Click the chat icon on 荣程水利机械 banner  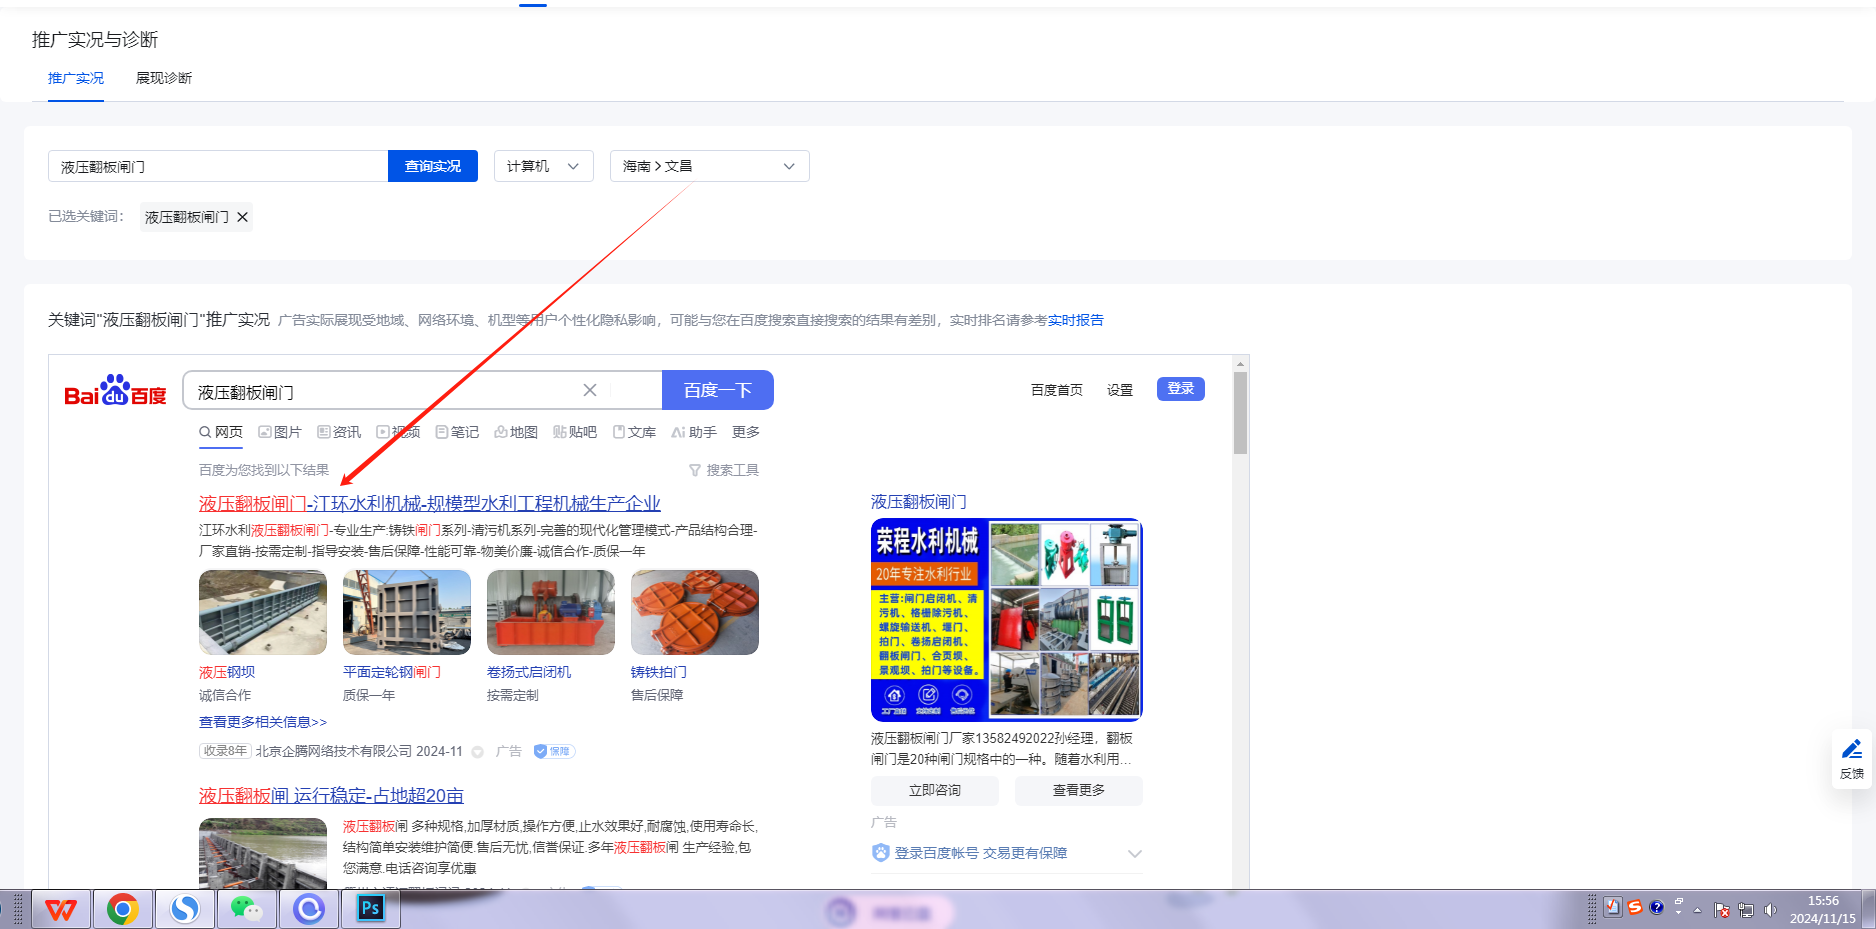(x=962, y=696)
